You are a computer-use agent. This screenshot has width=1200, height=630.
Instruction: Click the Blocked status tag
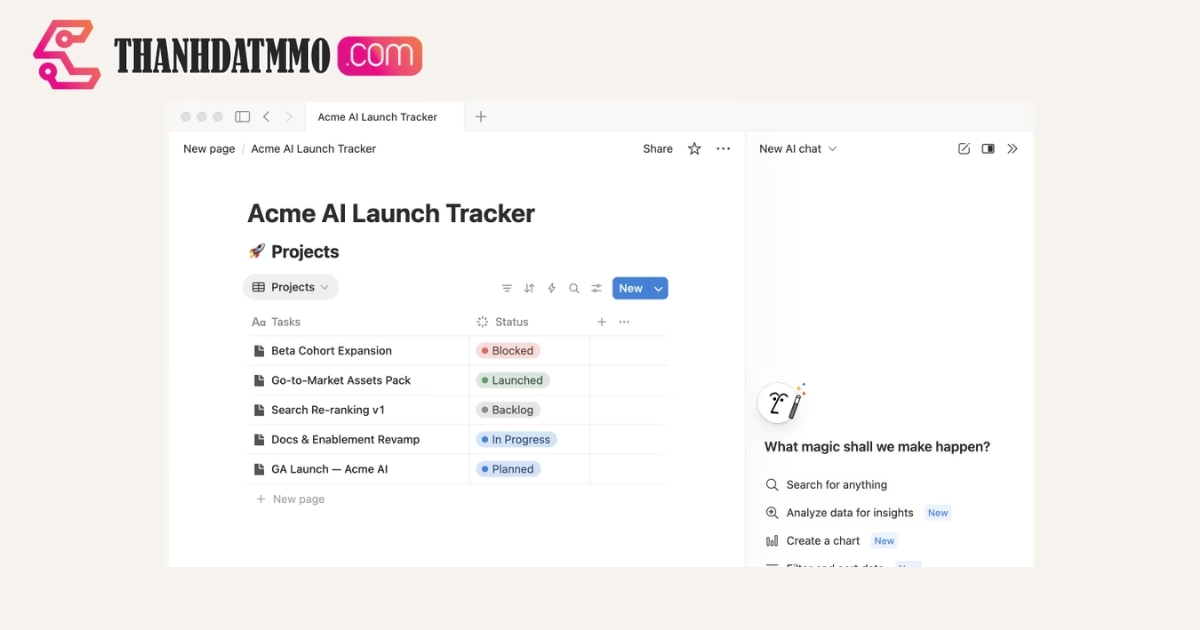point(509,351)
